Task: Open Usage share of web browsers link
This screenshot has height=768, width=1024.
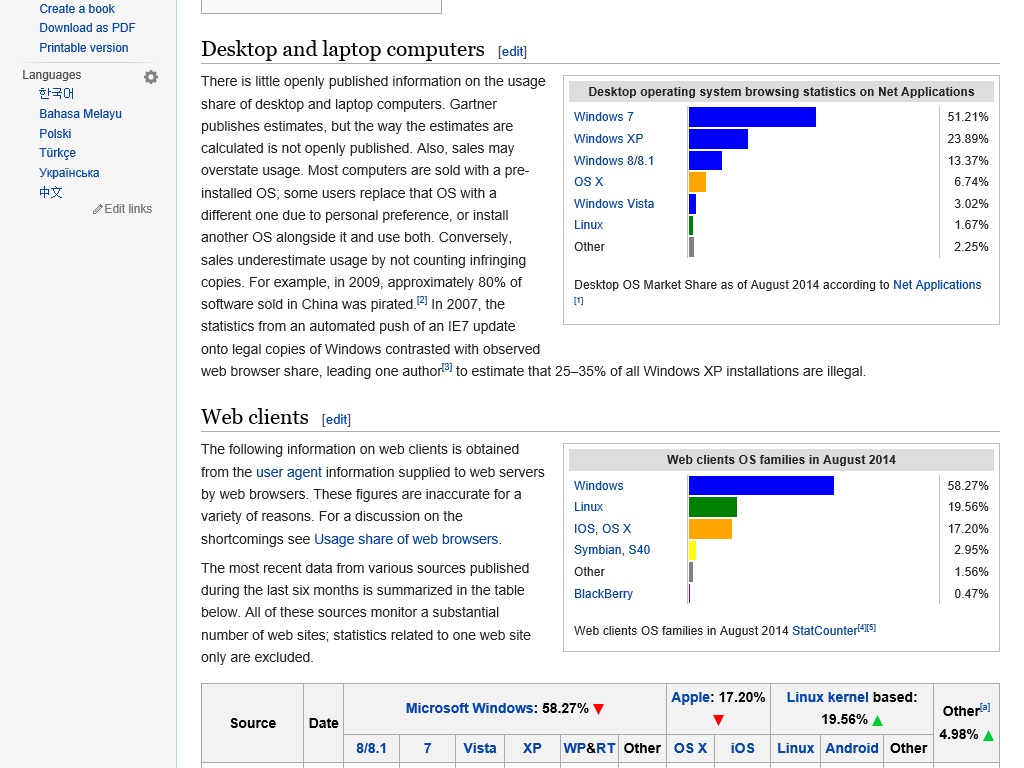Action: pyautogui.click(x=406, y=539)
